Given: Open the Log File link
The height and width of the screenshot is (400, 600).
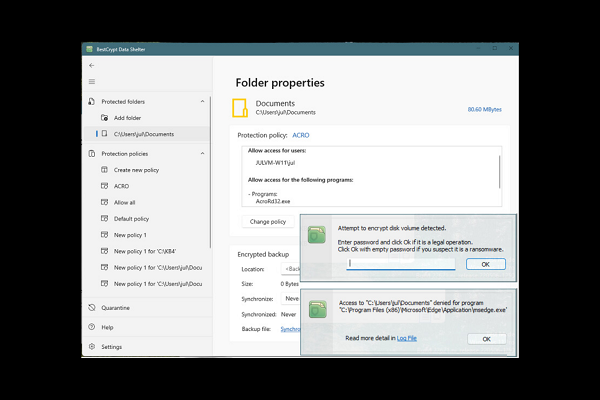Looking at the screenshot, I should pos(405,339).
